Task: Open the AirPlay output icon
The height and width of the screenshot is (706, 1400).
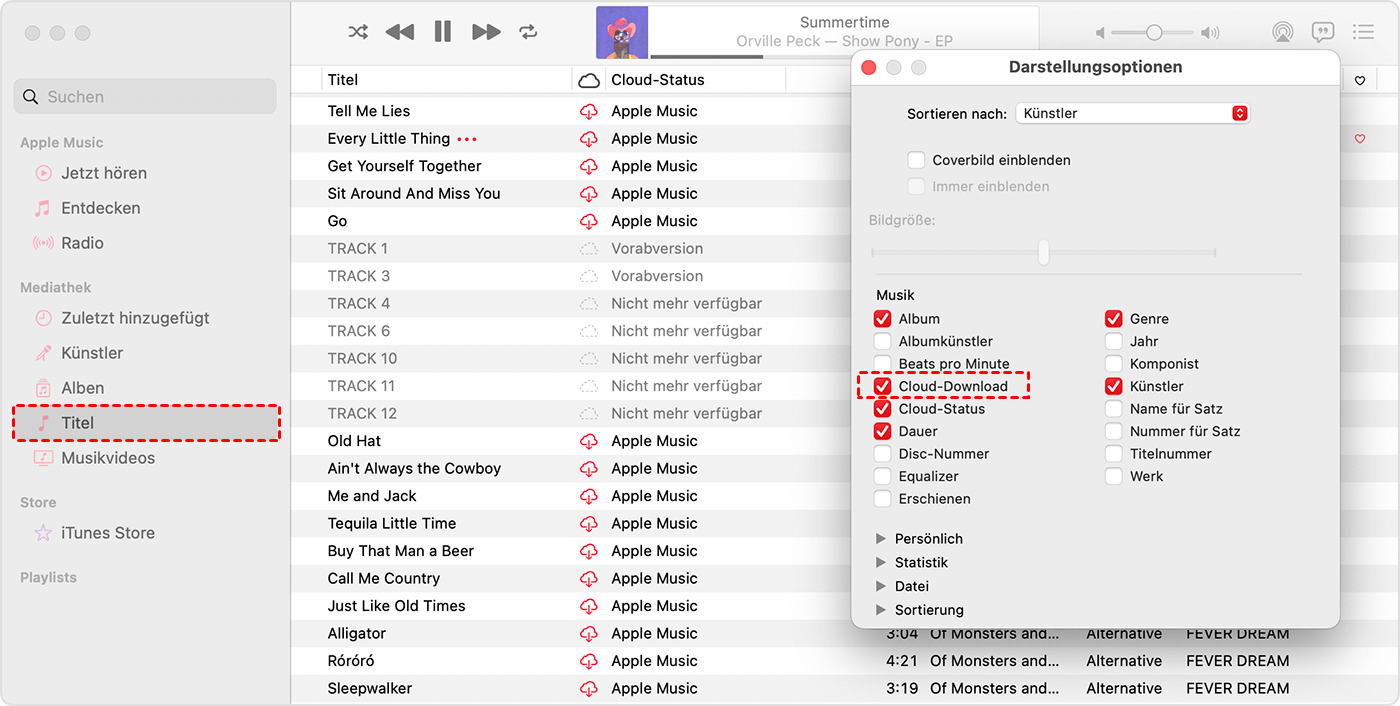Action: pyautogui.click(x=1282, y=32)
